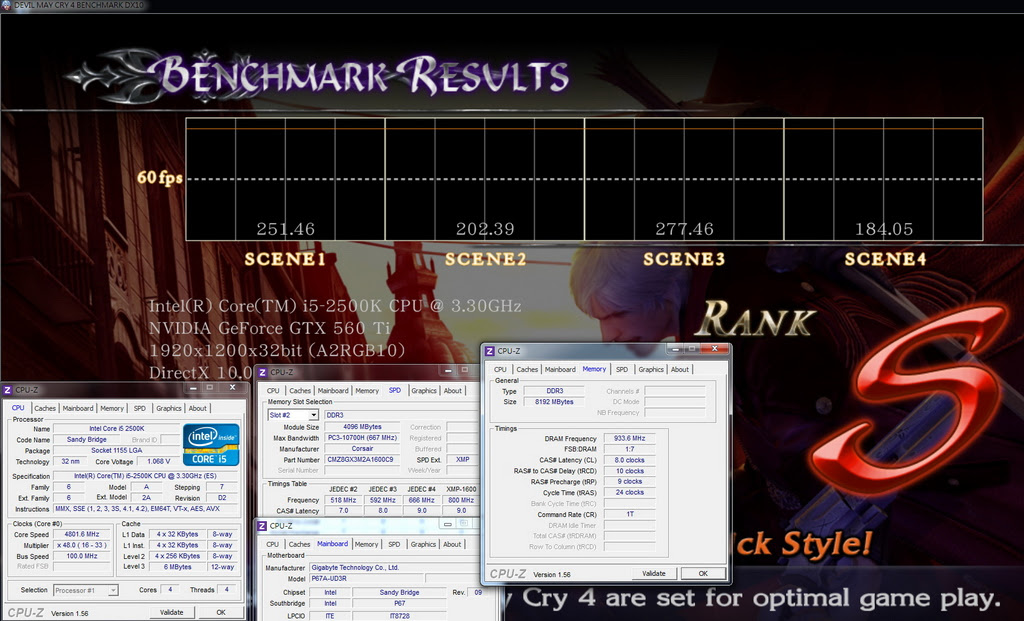Open Graphics tab in the processor CPU-Z window
Image resolution: width=1024 pixels, height=621 pixels.
click(x=168, y=408)
